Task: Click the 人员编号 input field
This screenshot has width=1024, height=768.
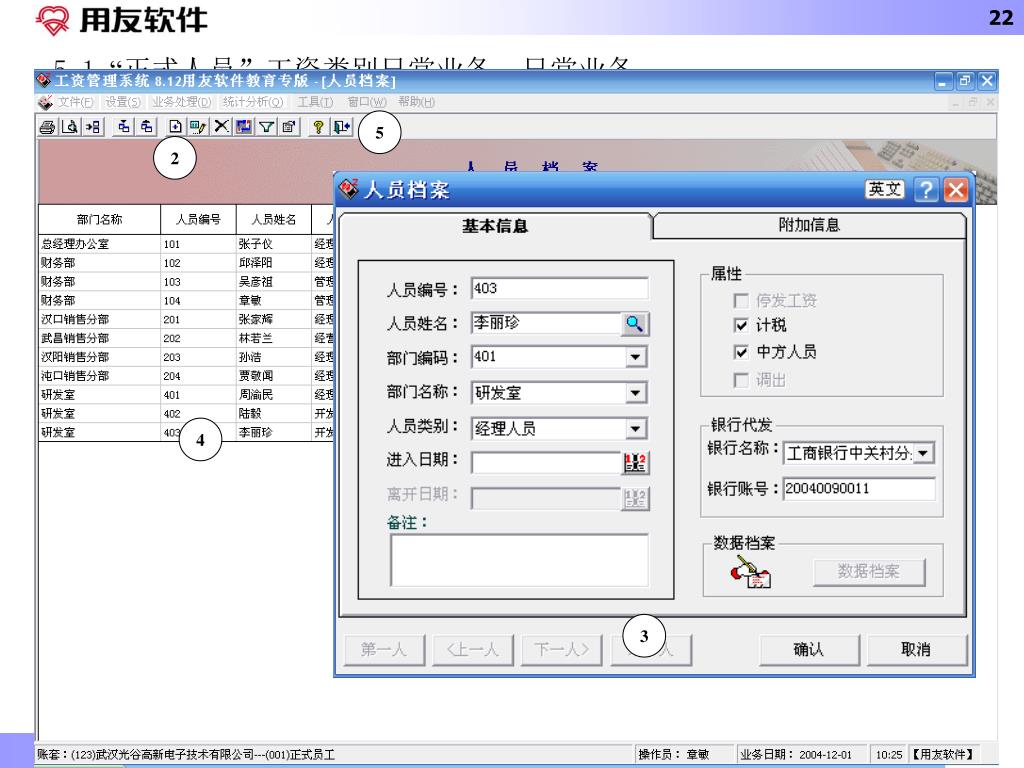Action: [x=560, y=289]
